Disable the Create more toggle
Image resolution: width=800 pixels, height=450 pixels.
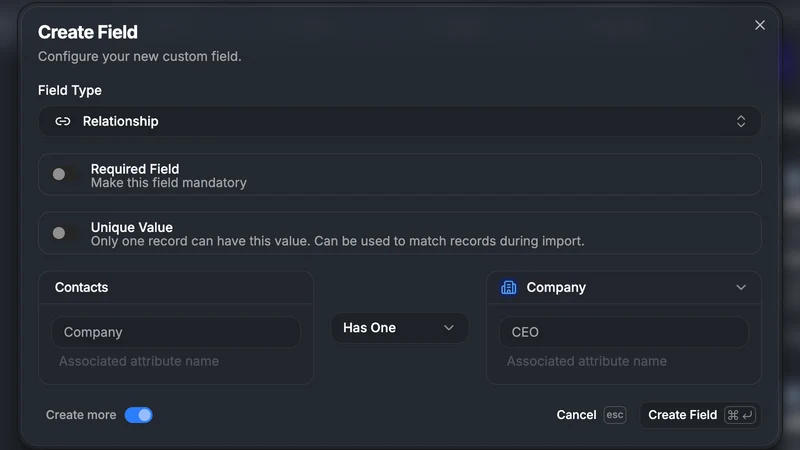139,415
